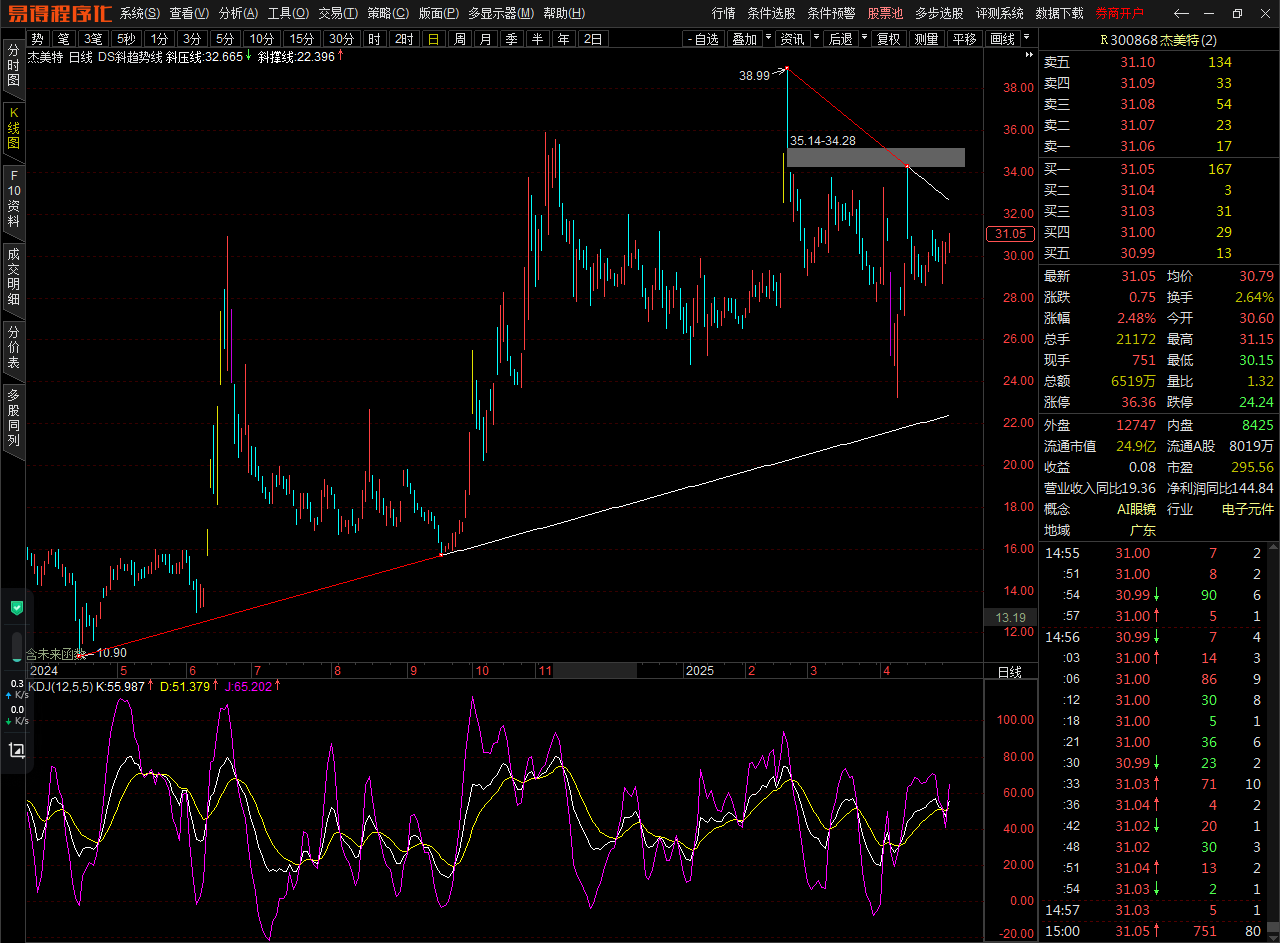Click the 资讯 news button
1280x943 pixels.
(794, 39)
